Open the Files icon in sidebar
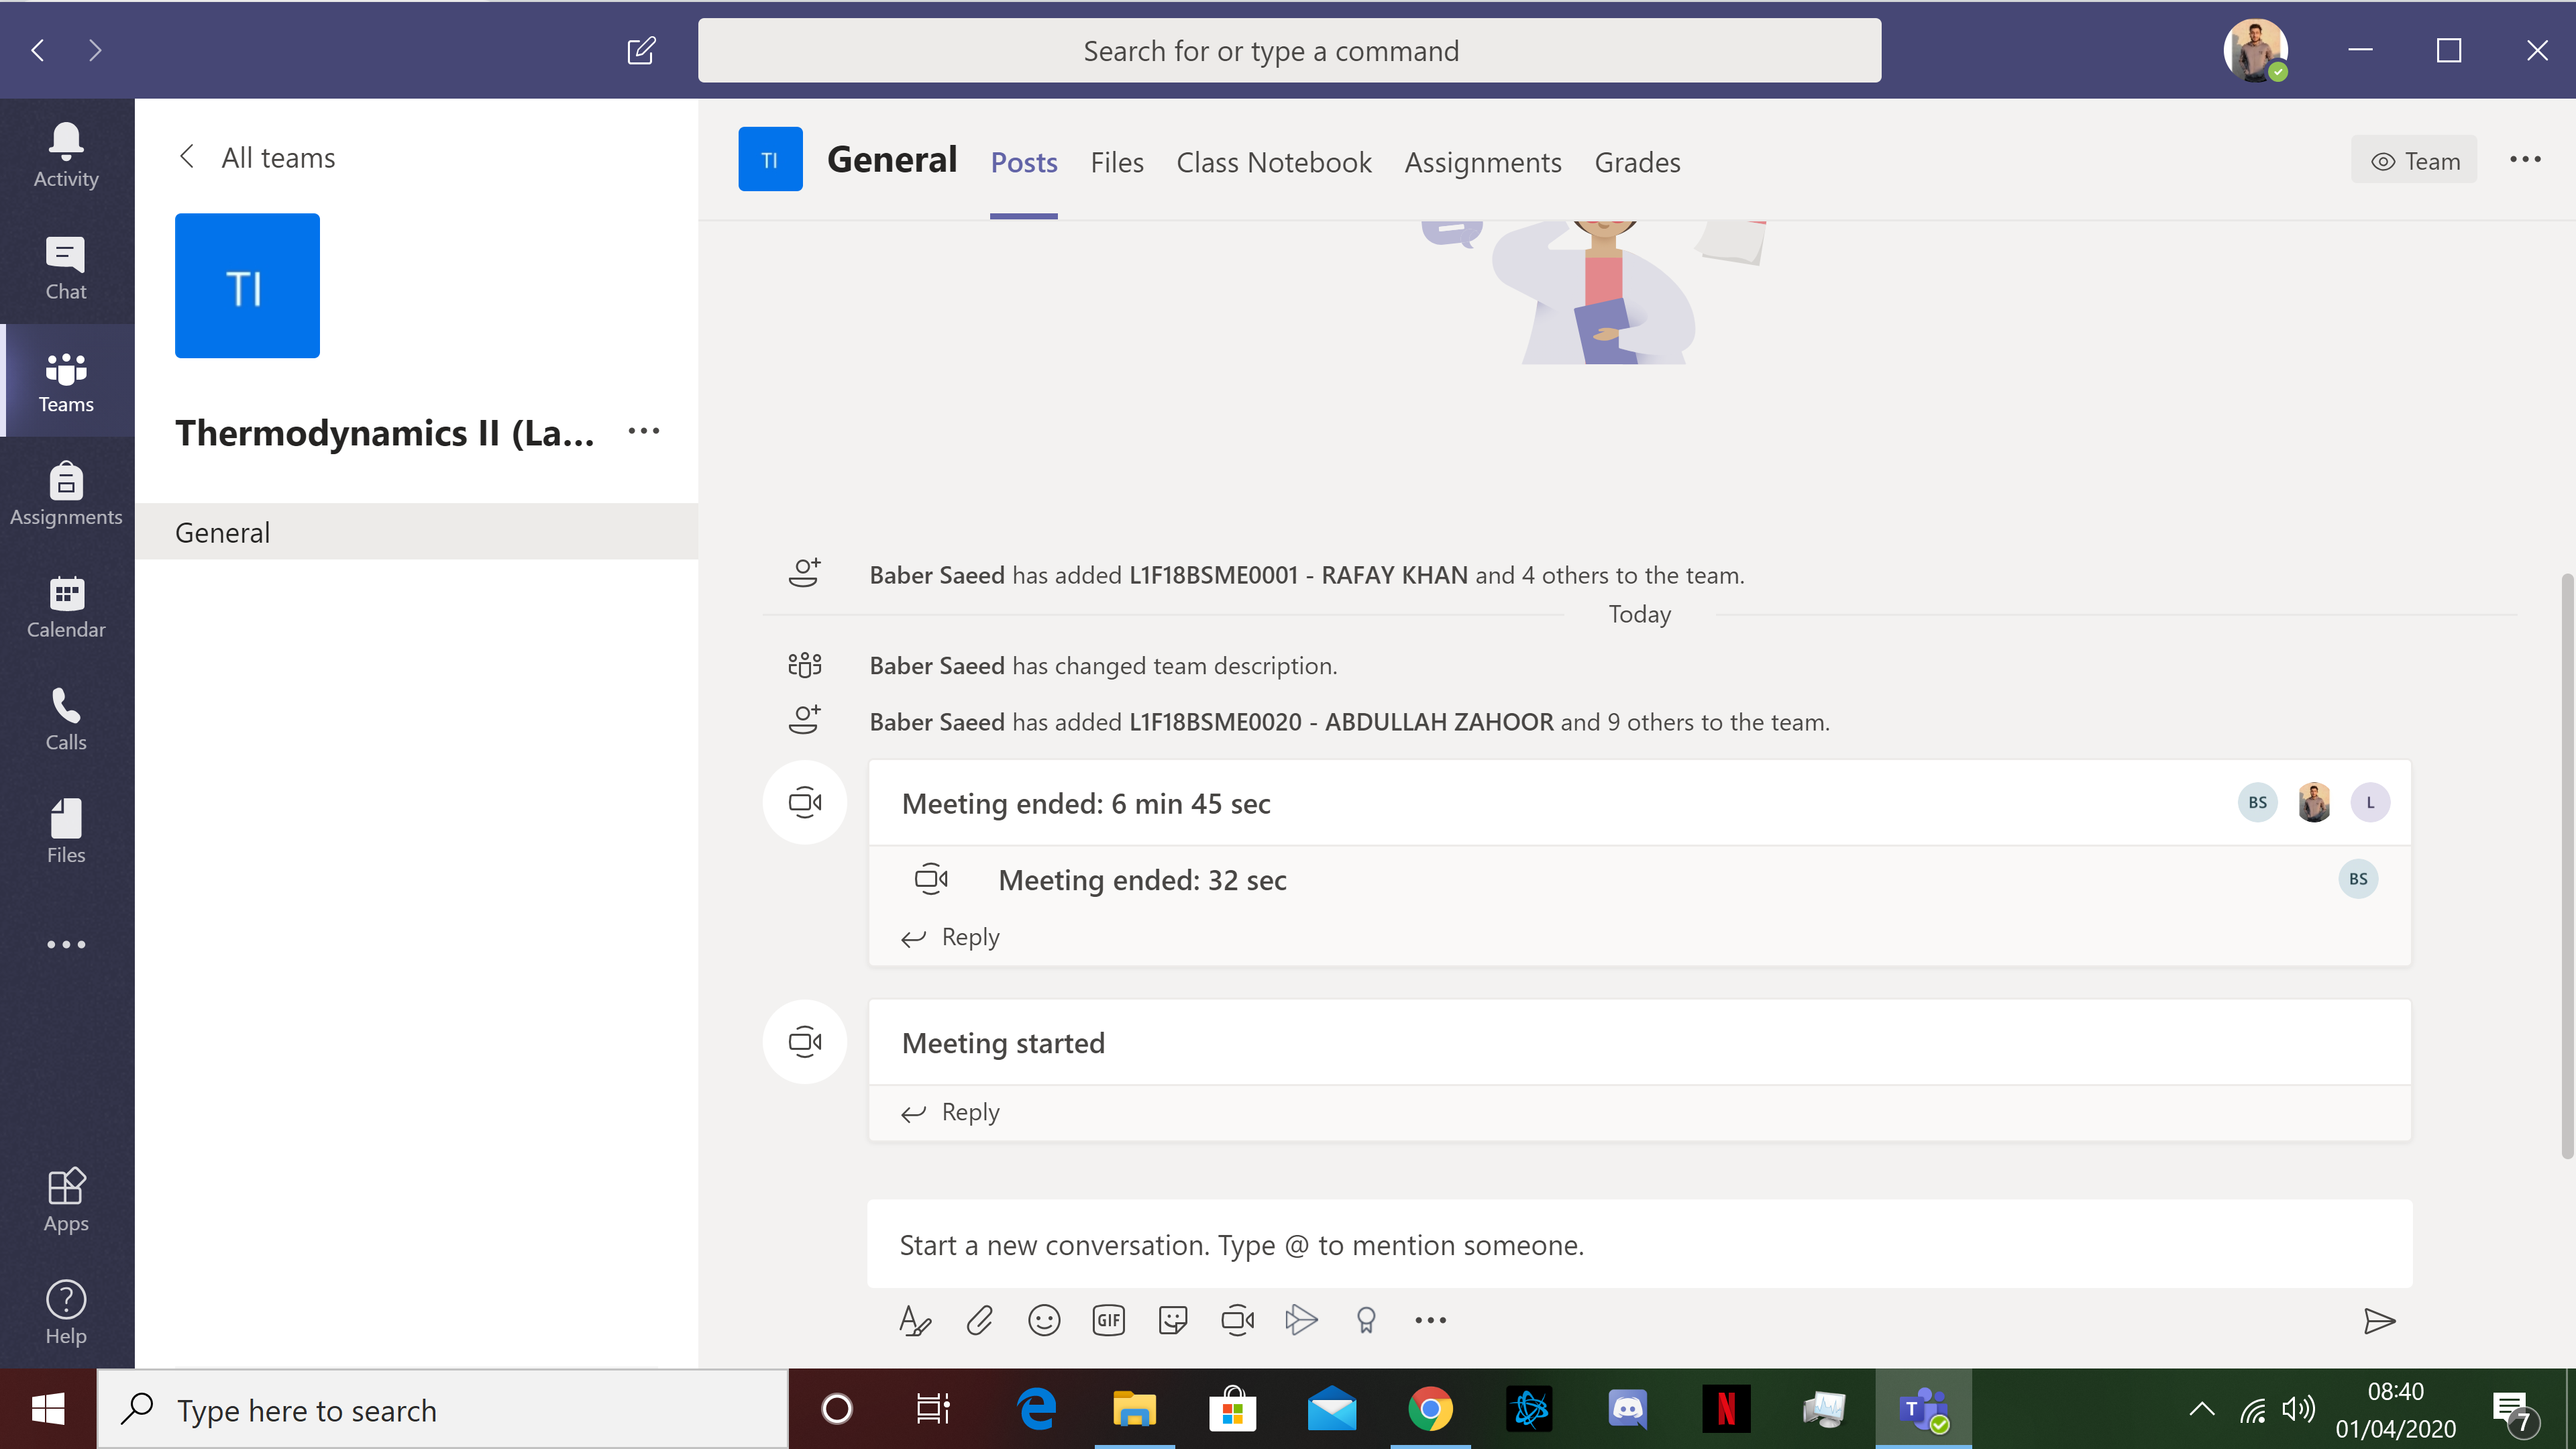This screenshot has height=1449, width=2576. (66, 832)
